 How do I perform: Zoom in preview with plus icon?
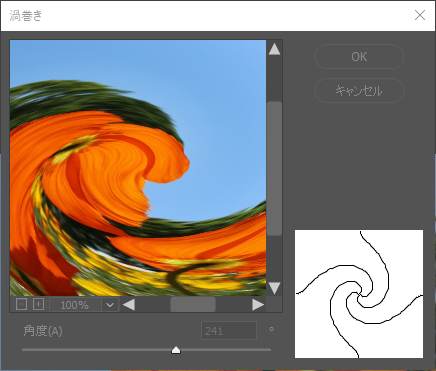[x=39, y=304]
